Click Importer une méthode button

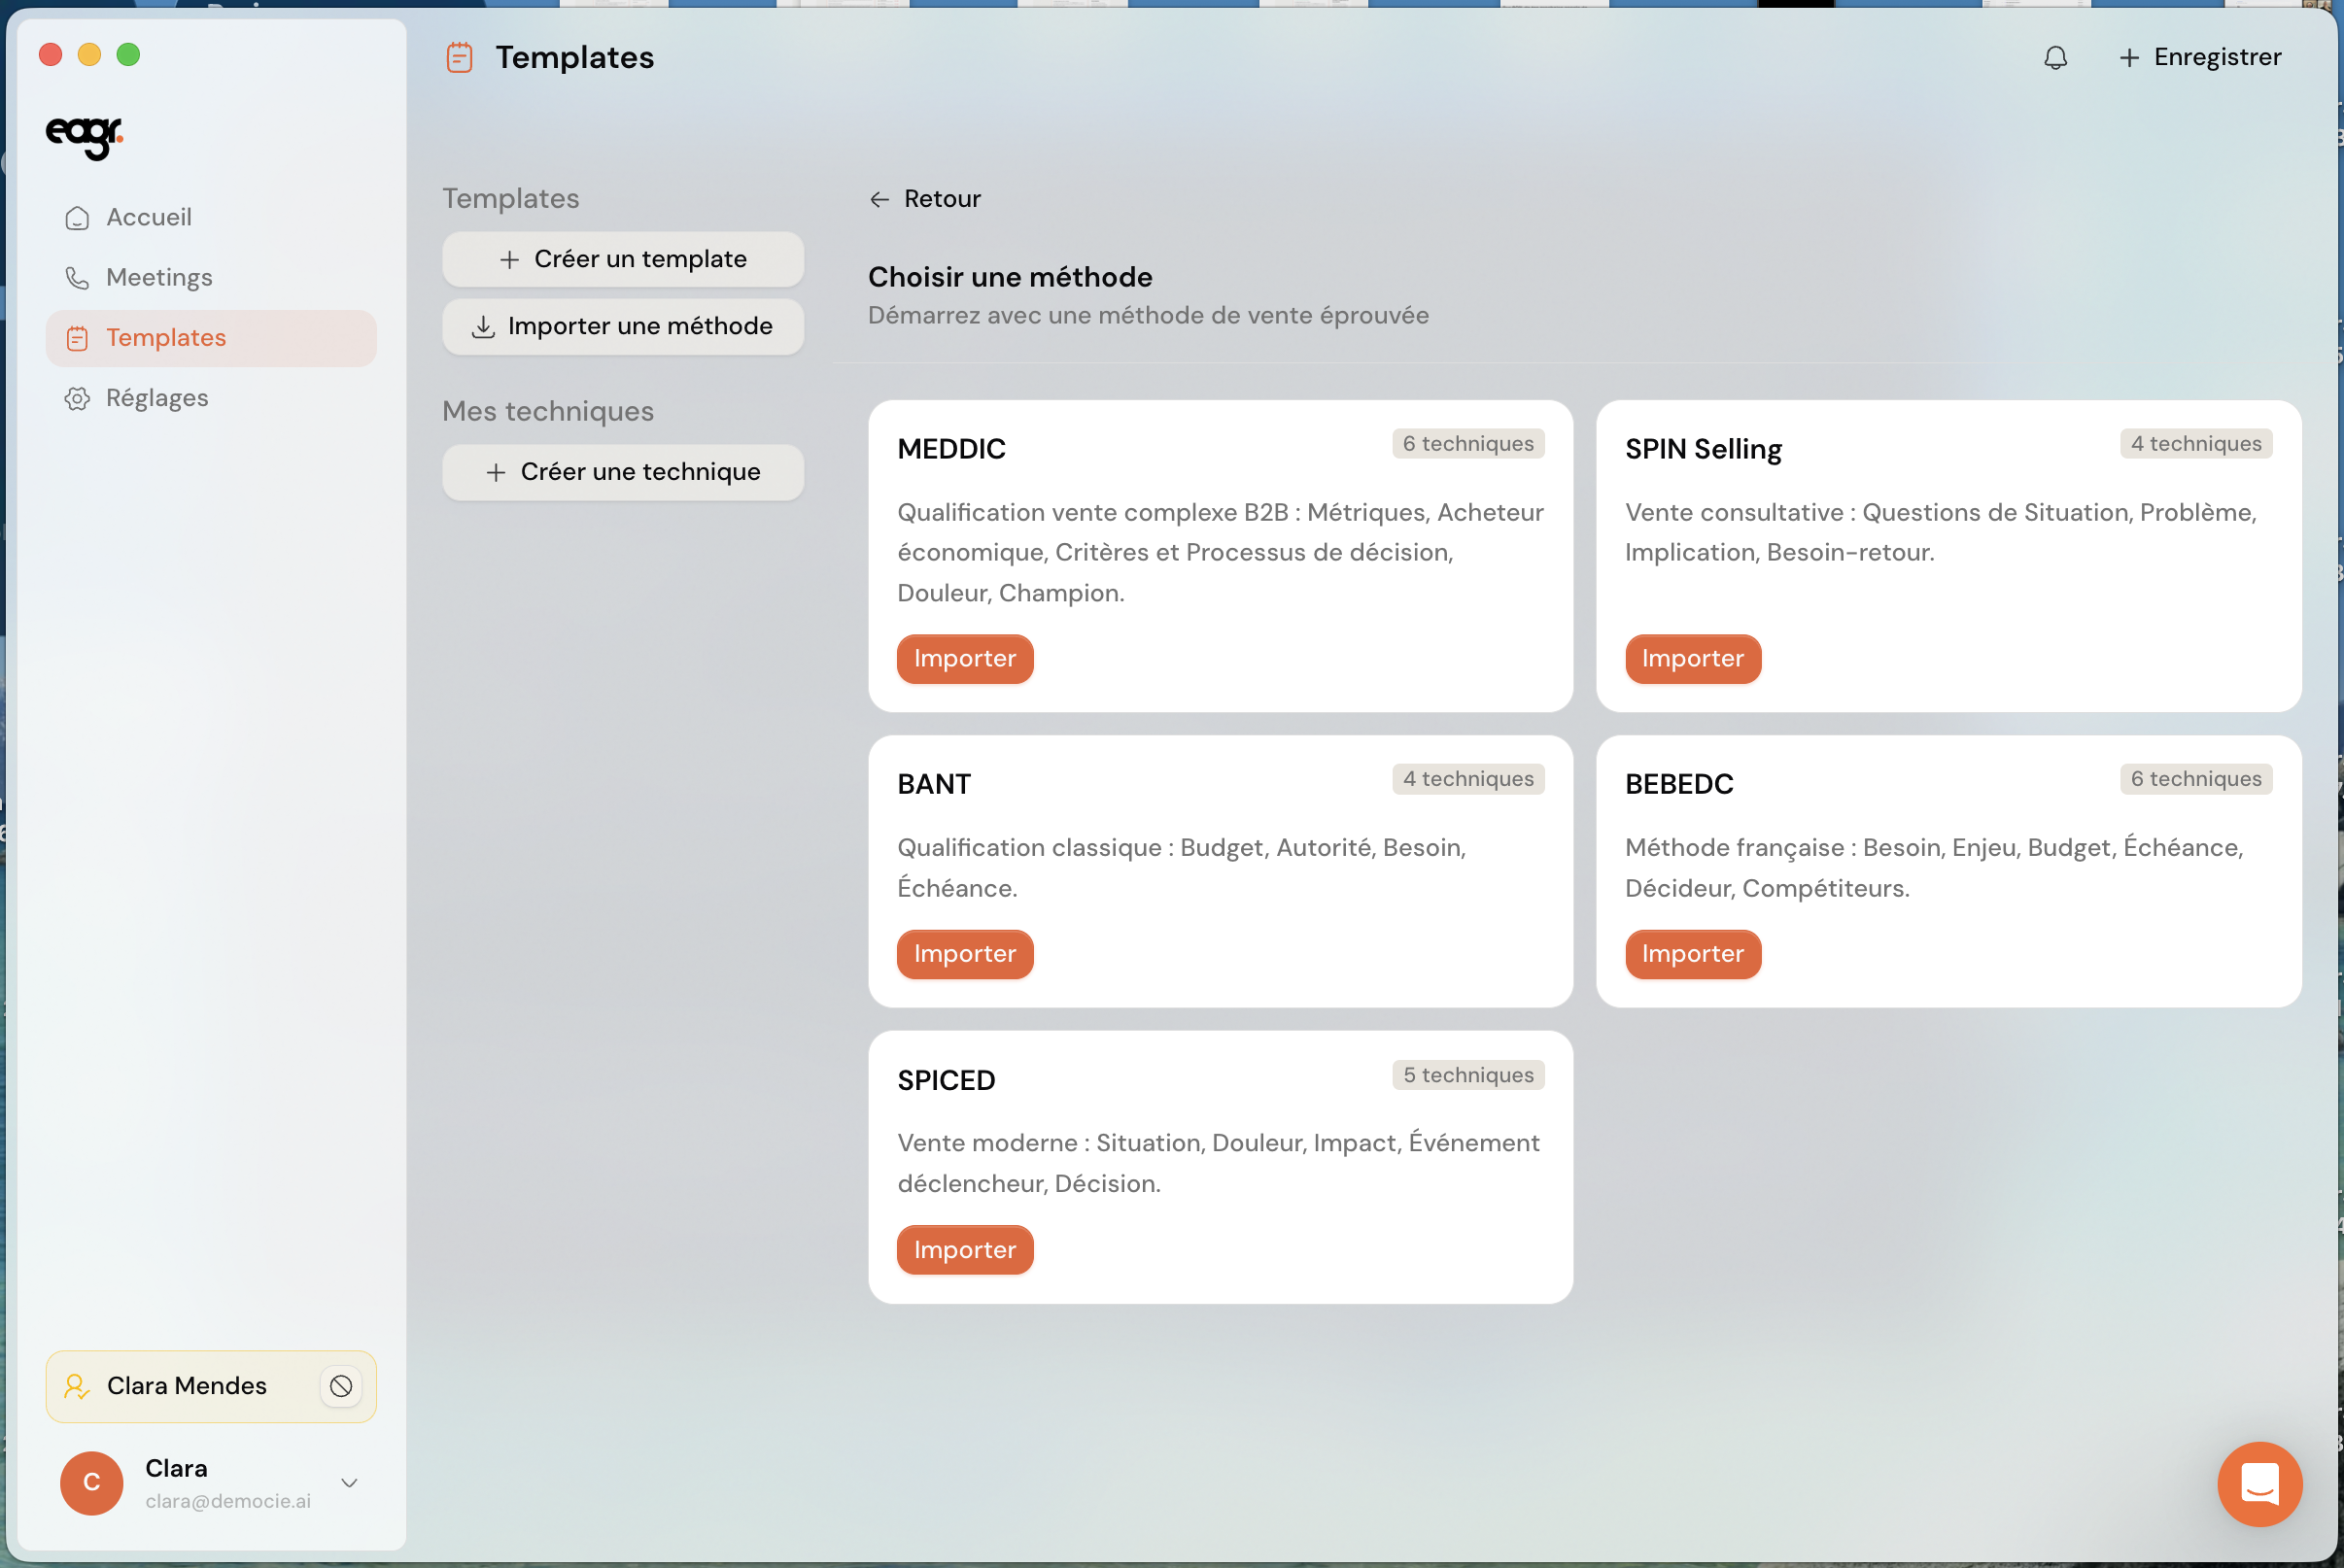tap(623, 326)
